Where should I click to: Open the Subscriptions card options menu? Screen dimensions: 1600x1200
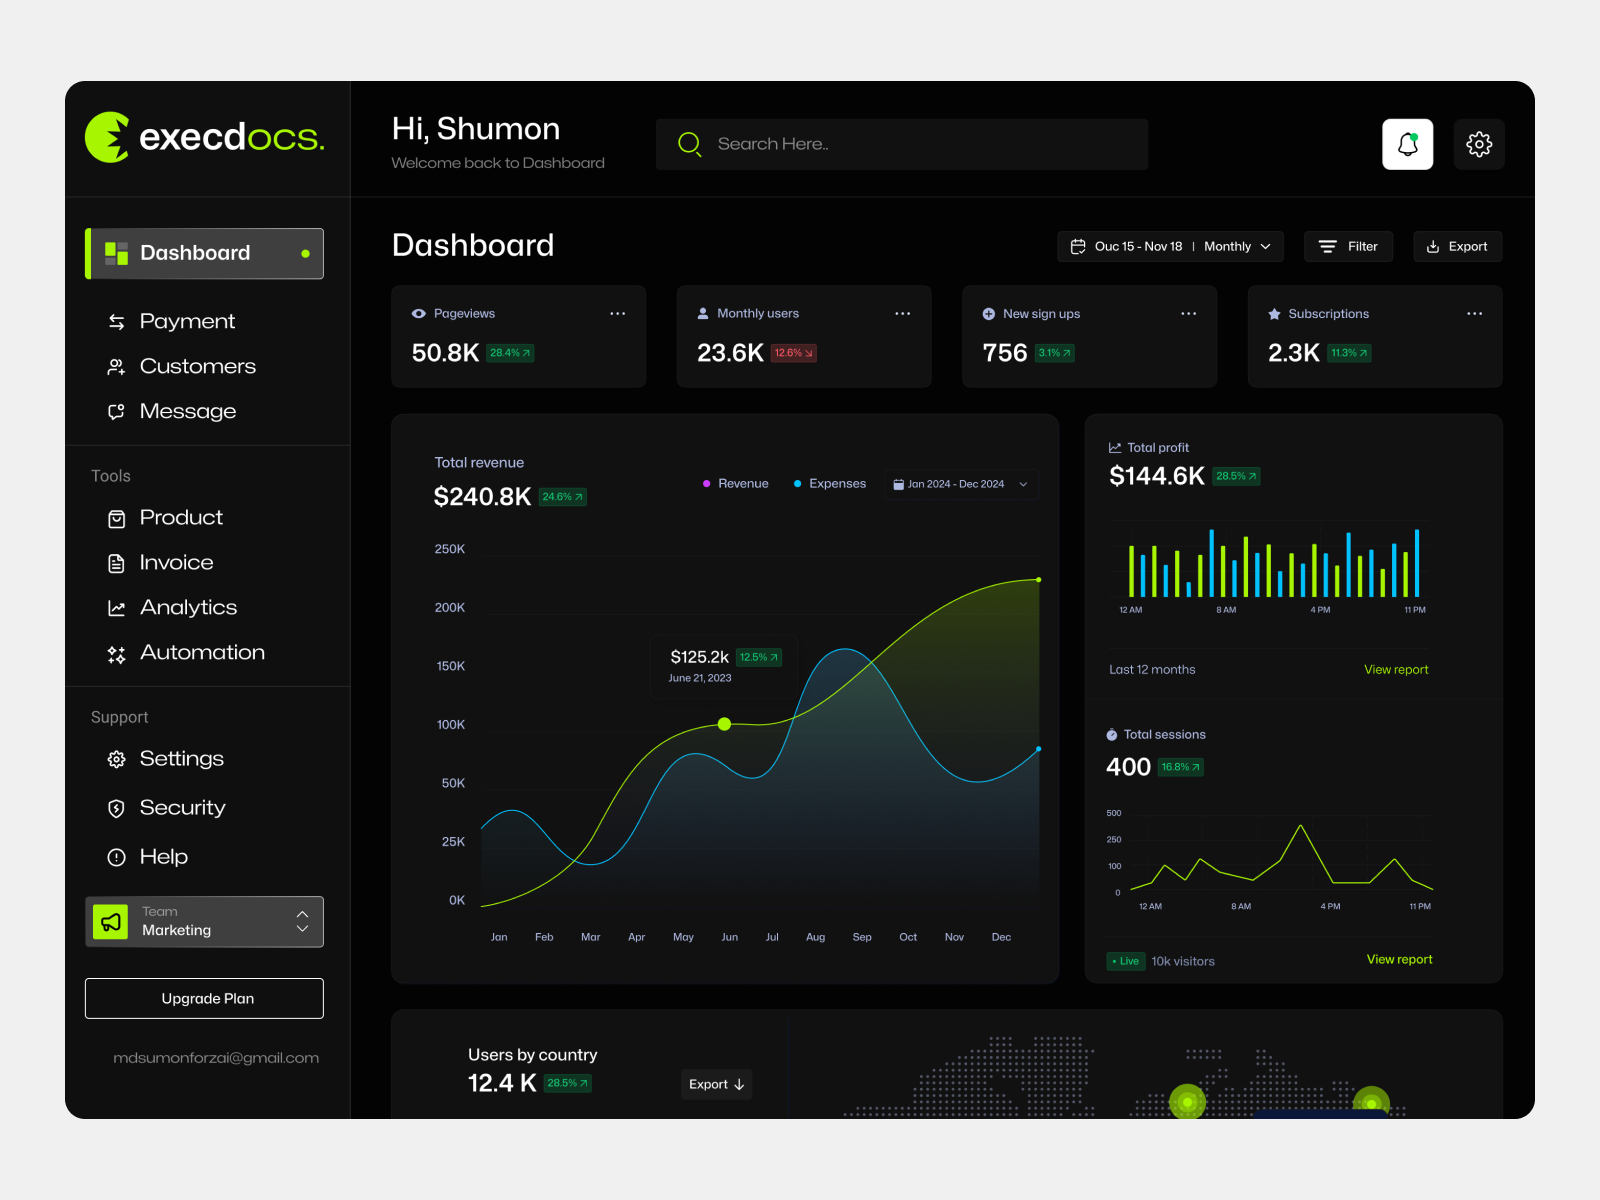[1474, 314]
